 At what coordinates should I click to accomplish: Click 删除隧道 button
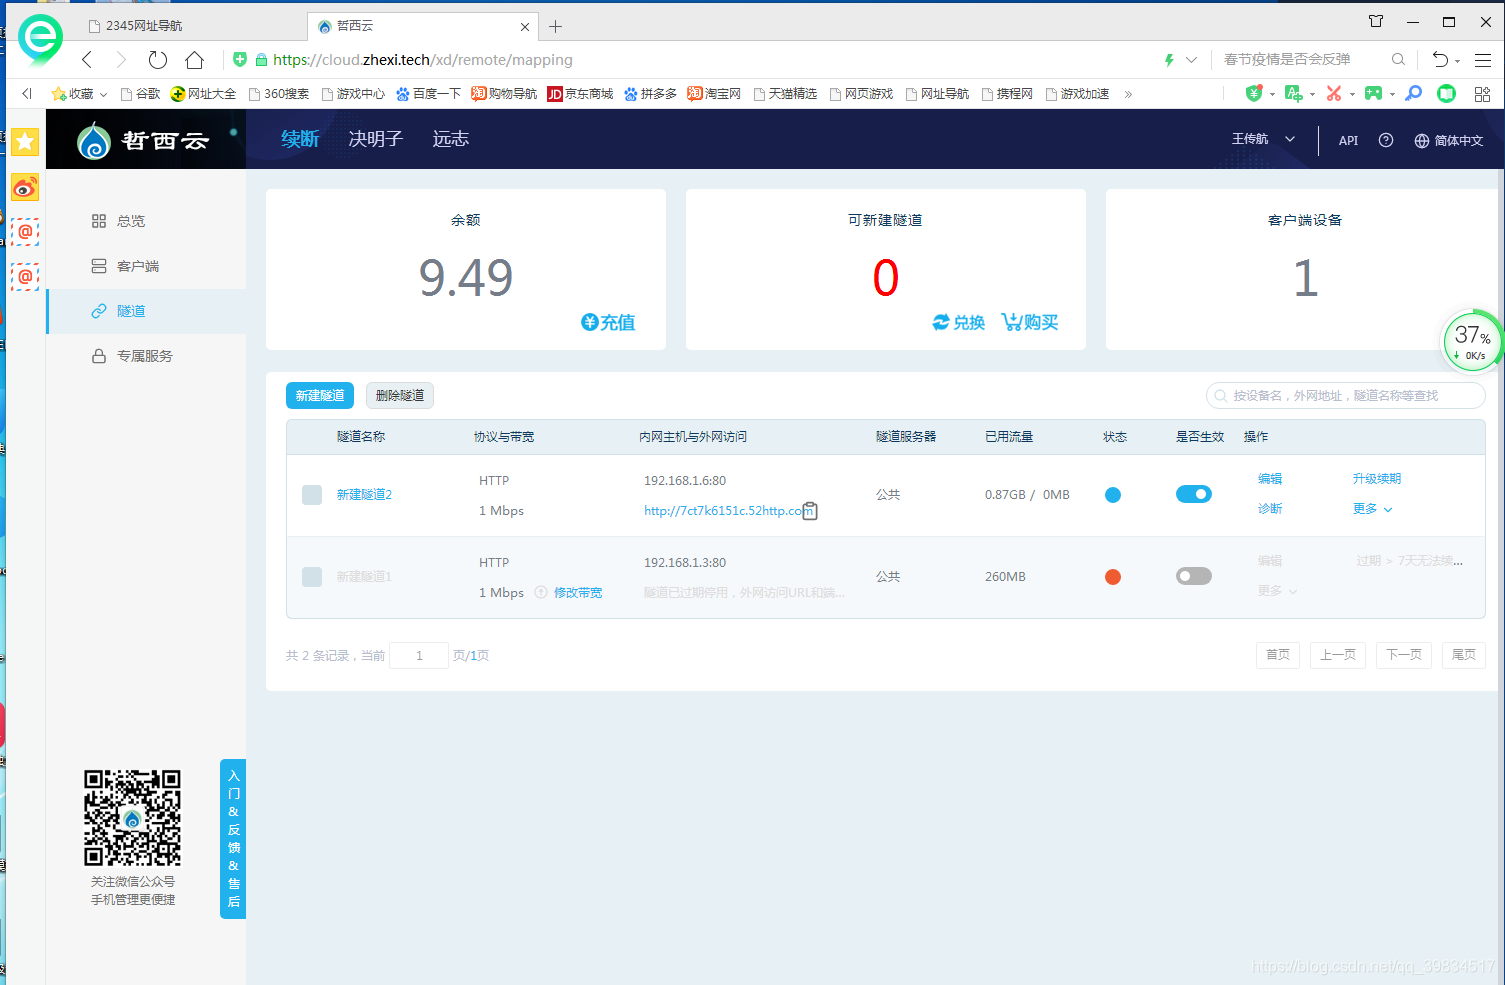click(400, 396)
